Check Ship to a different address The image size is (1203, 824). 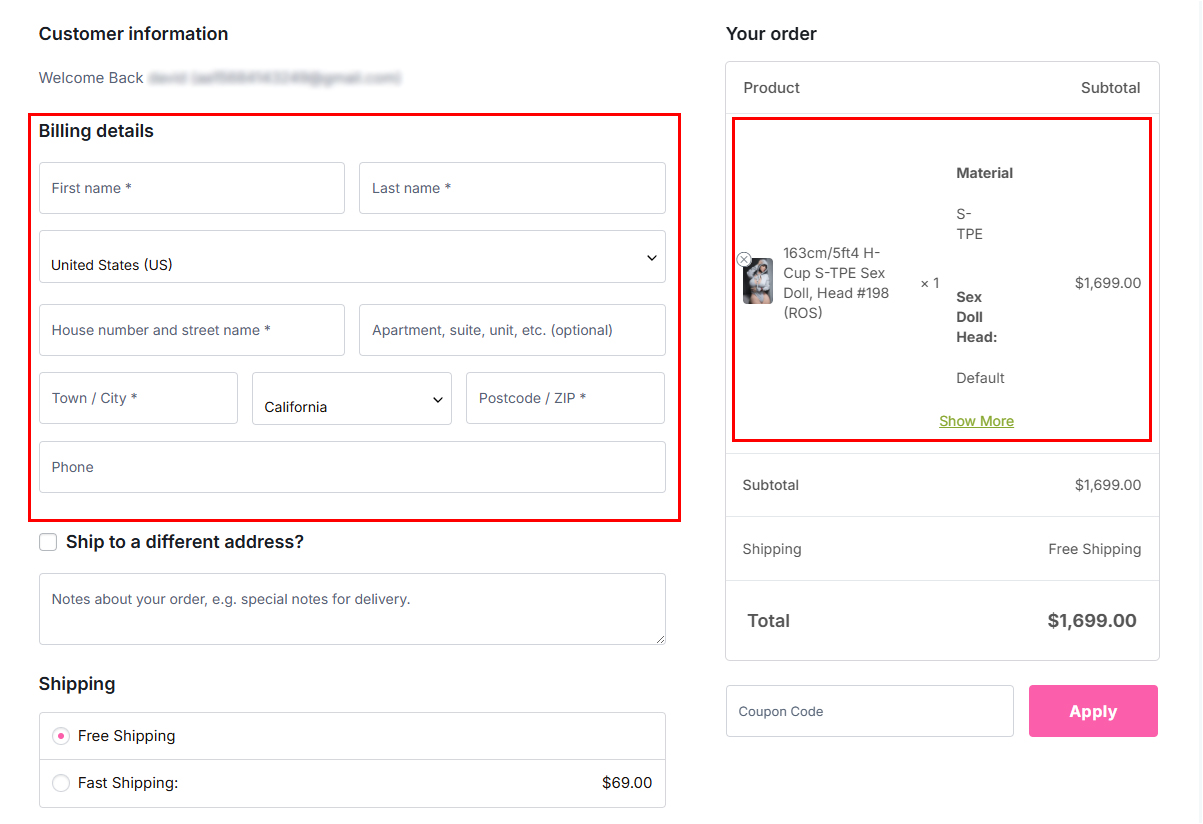pos(48,542)
